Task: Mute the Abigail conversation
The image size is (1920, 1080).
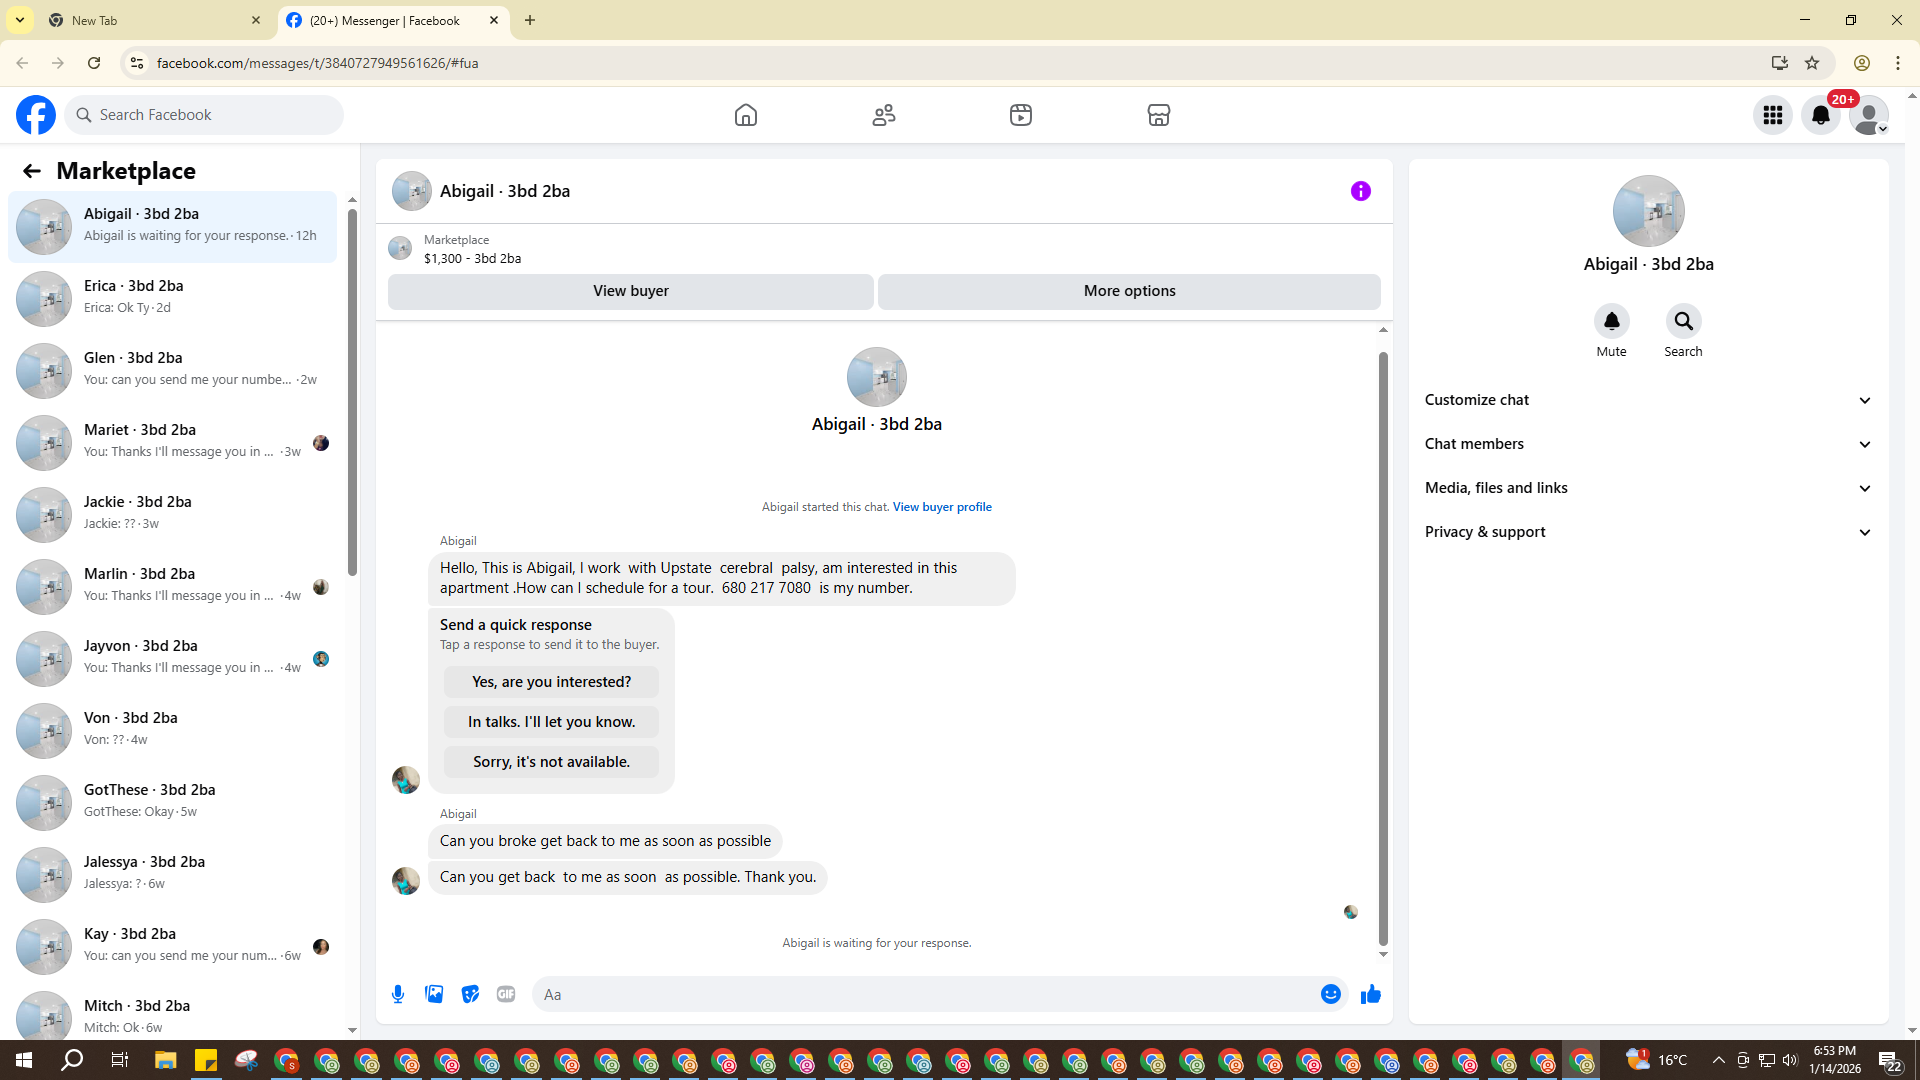Action: click(1611, 321)
